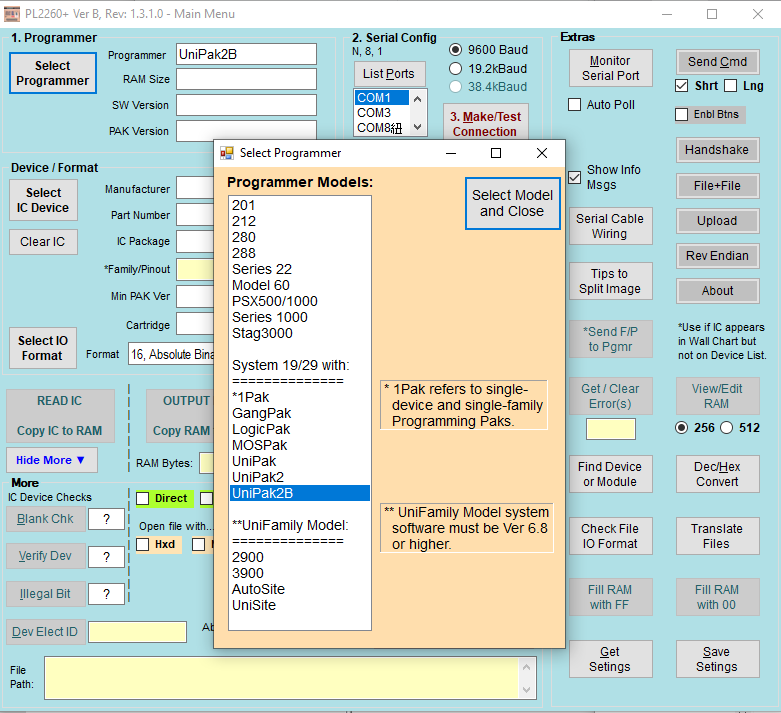The width and height of the screenshot is (781, 713).
Task: Choose GangPak from the list
Action: click(299, 413)
